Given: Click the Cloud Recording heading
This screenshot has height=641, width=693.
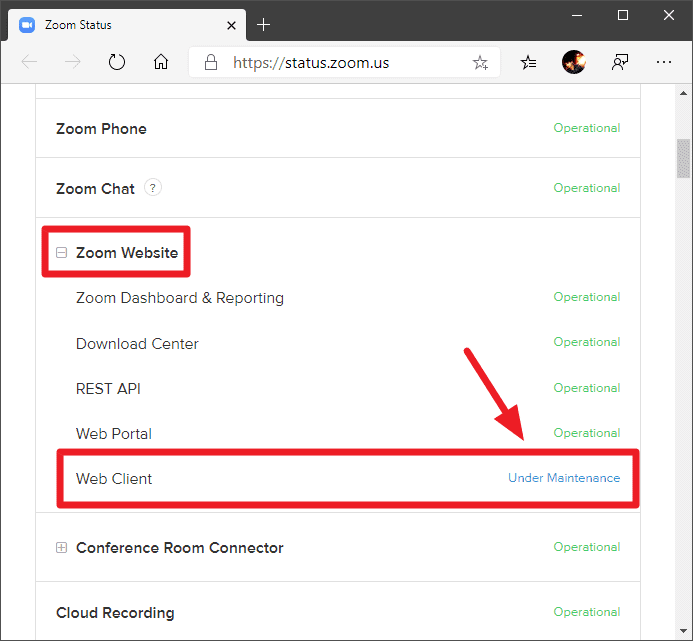Looking at the screenshot, I should (x=115, y=613).
